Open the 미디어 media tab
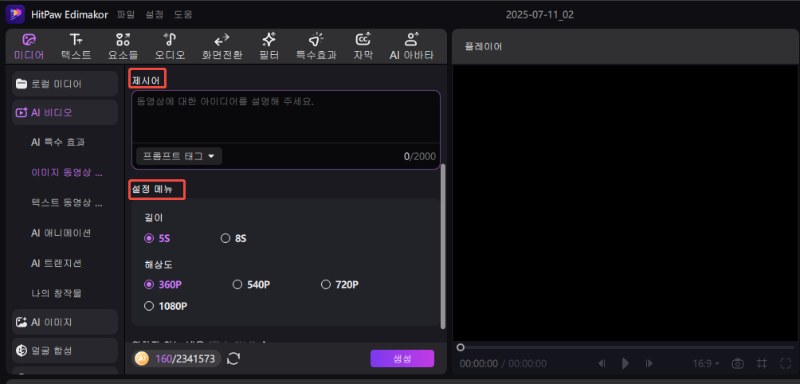Image resolution: width=800 pixels, height=384 pixels. point(29,47)
